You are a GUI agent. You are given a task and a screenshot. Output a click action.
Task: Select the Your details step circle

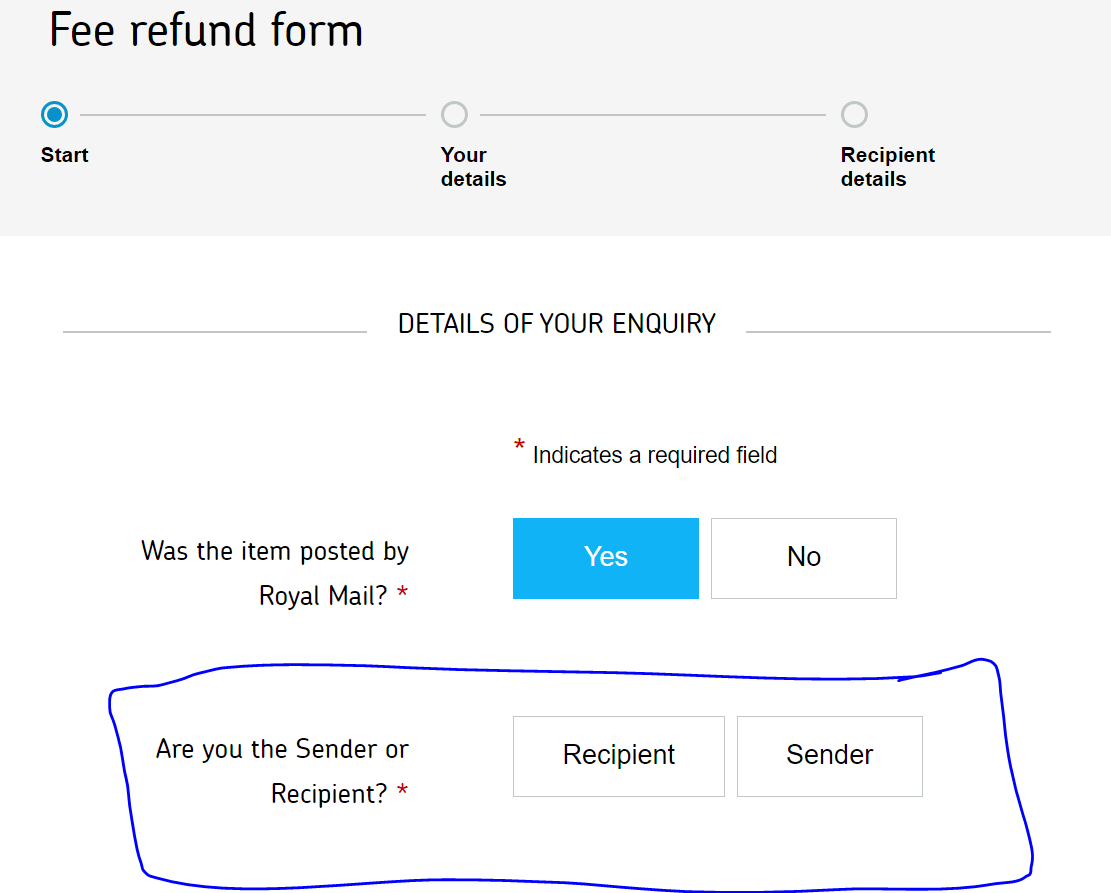tap(454, 115)
